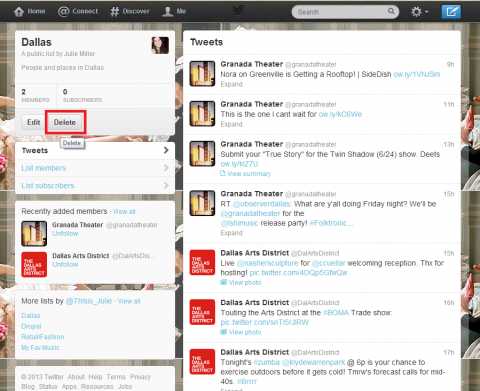Open the About footer link

point(76,377)
